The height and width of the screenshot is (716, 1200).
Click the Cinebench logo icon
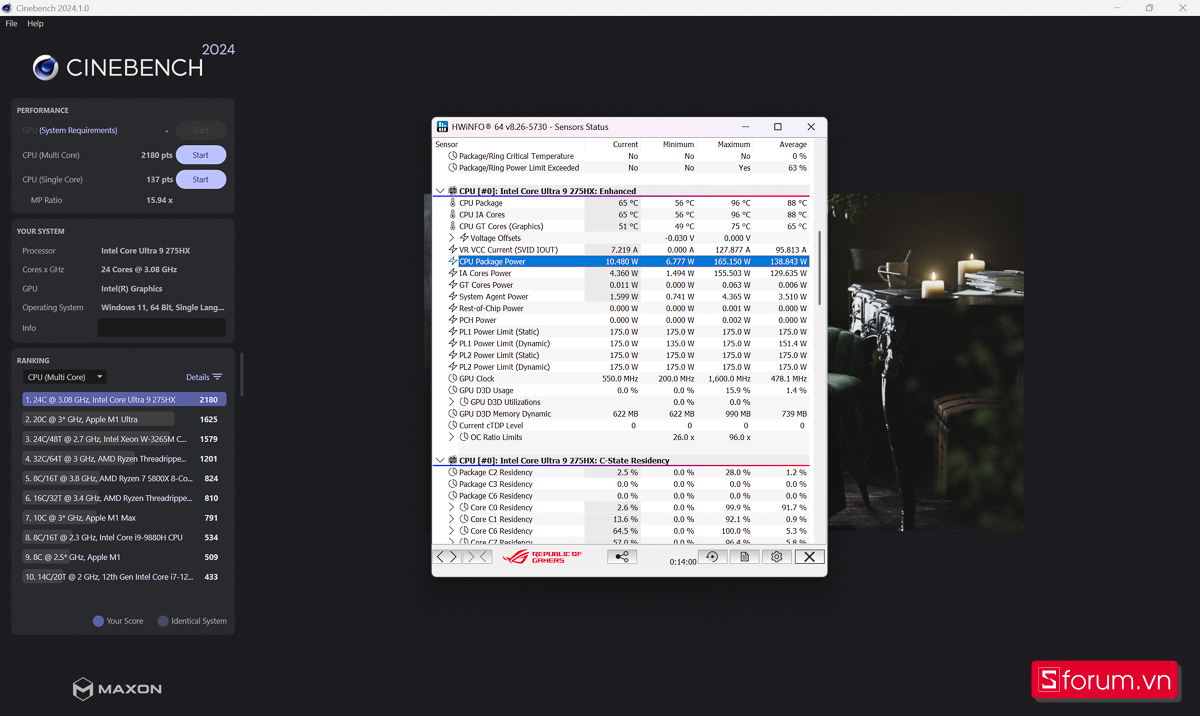point(45,67)
